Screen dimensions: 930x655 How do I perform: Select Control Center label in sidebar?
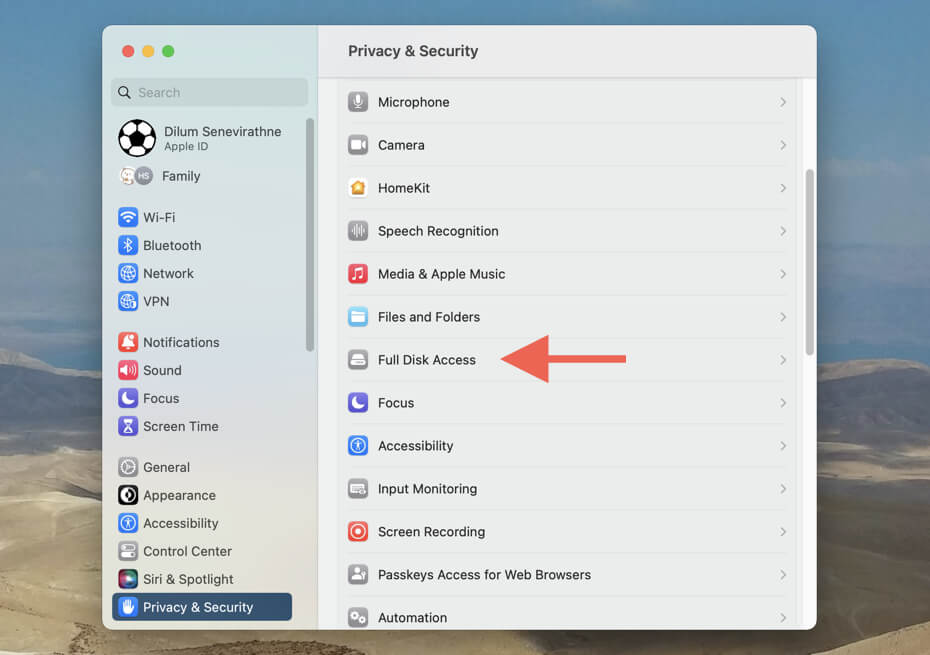(187, 551)
